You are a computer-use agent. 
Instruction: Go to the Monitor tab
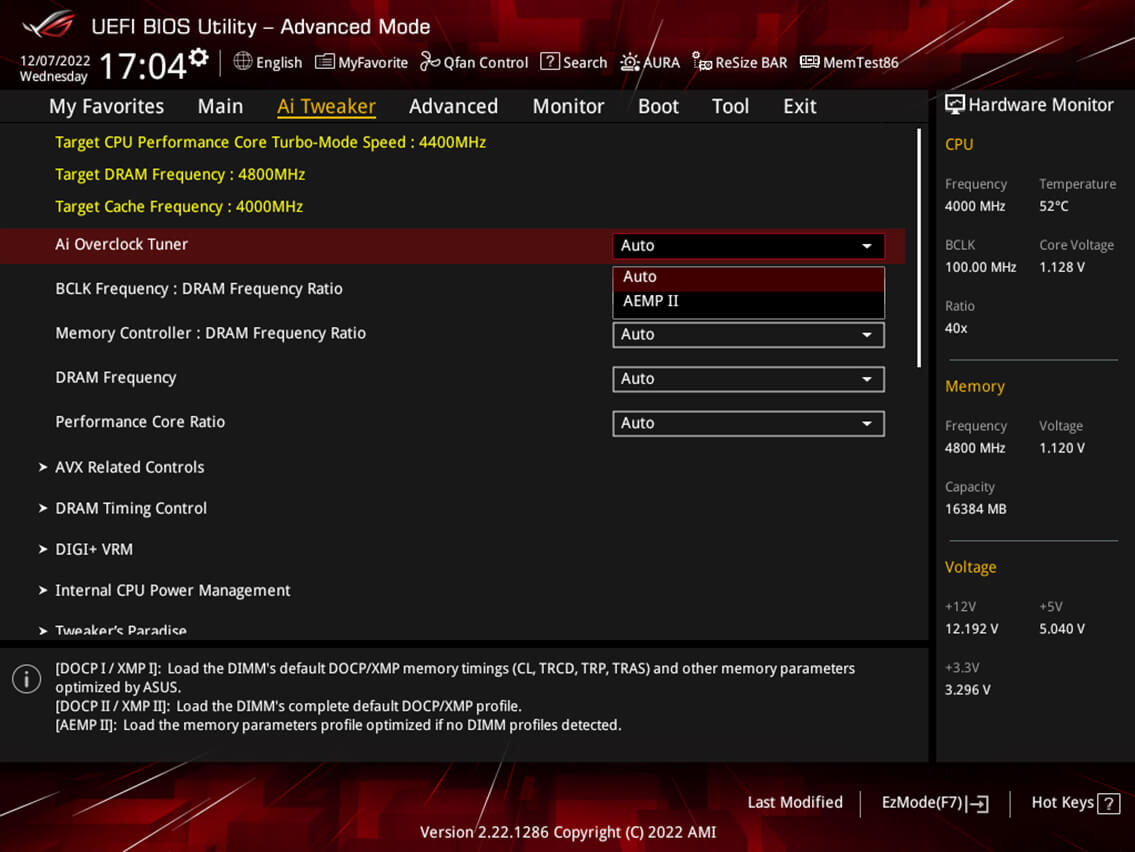pos(568,106)
